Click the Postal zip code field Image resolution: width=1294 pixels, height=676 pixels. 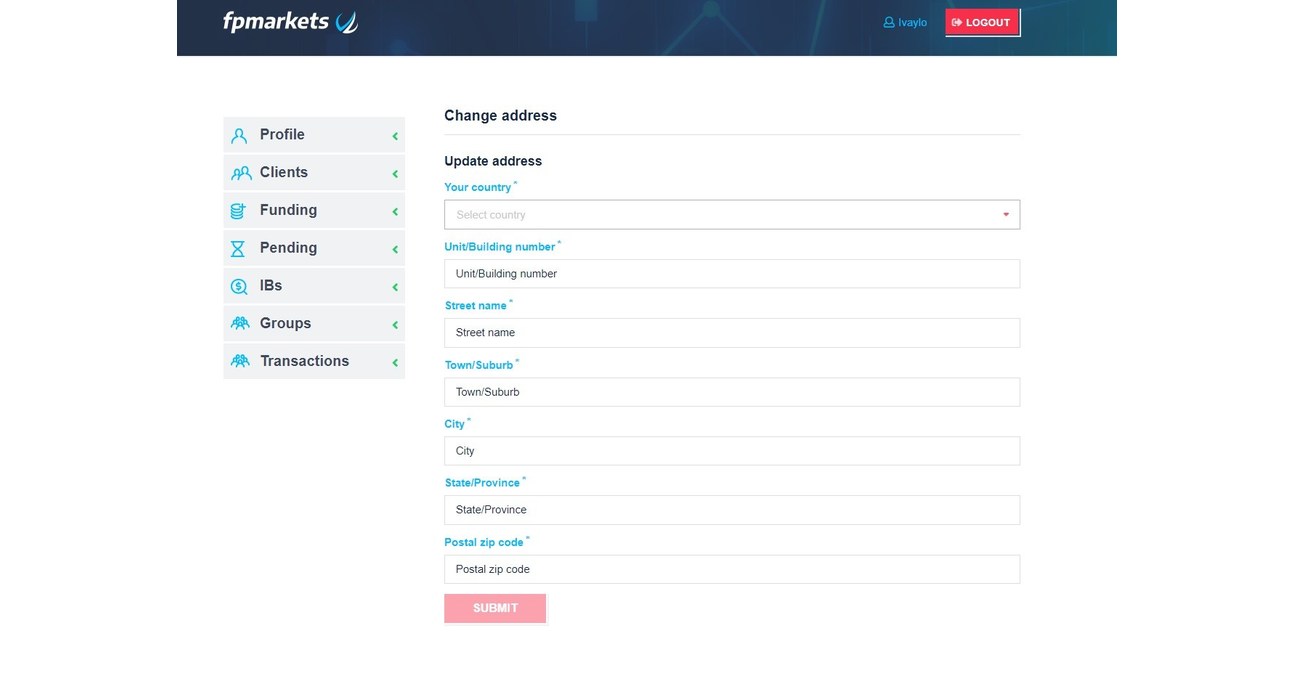[x=731, y=568]
